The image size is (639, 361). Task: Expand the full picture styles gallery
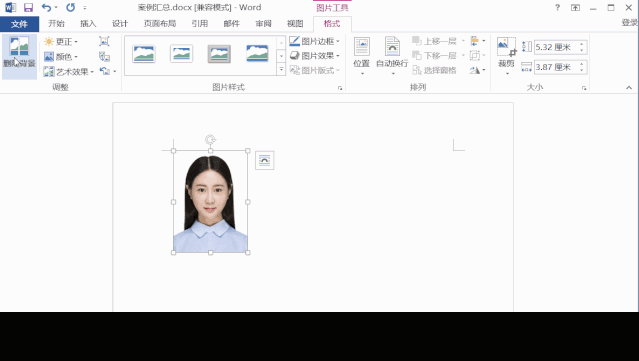[x=281, y=70]
